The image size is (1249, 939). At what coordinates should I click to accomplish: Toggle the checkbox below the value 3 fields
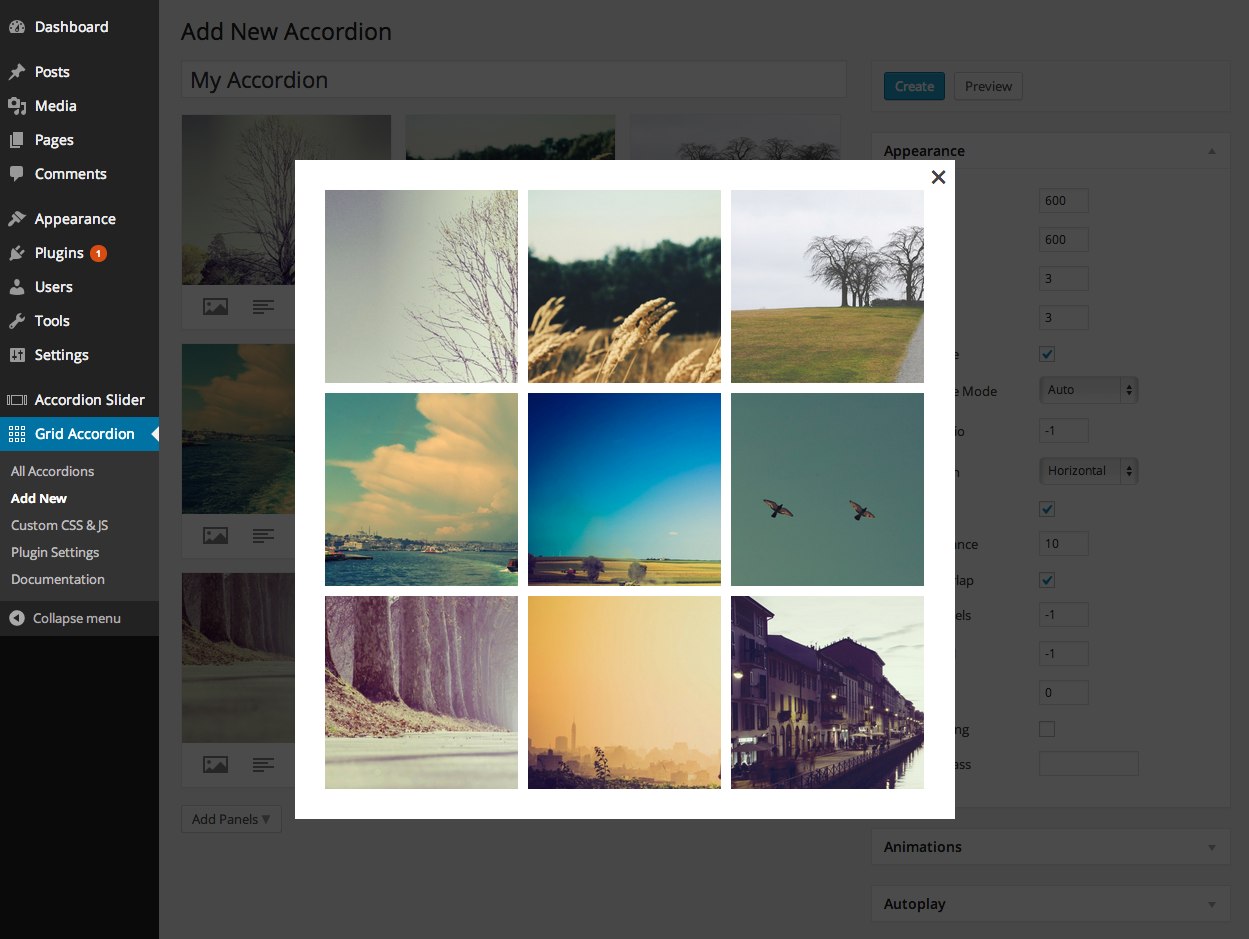tap(1047, 354)
